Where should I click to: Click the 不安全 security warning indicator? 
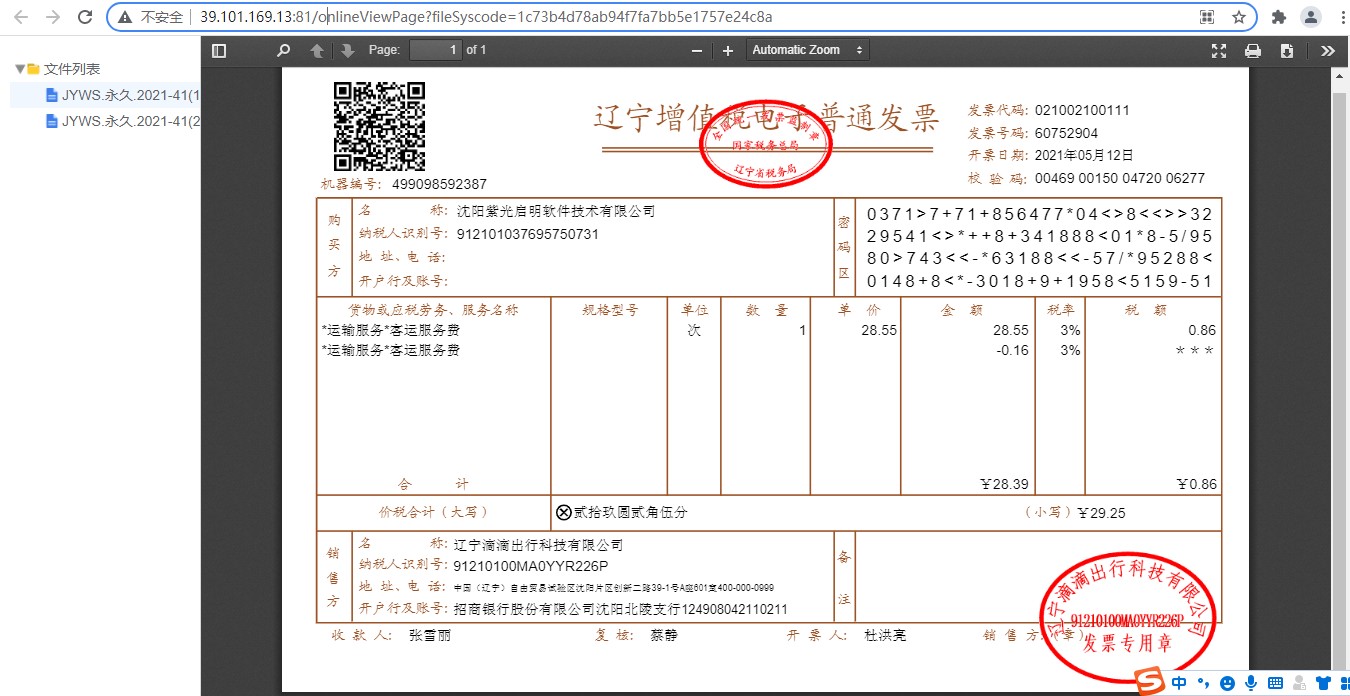click(x=150, y=17)
